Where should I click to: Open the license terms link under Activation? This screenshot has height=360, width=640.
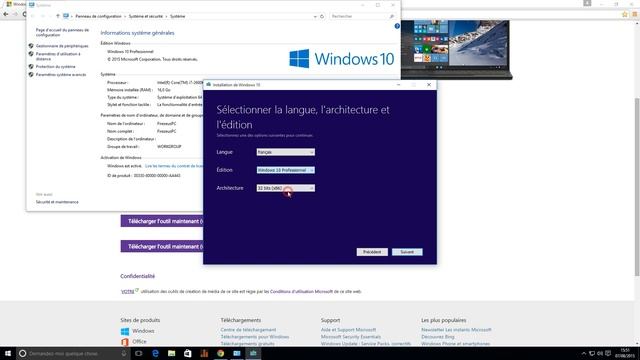[174, 166]
